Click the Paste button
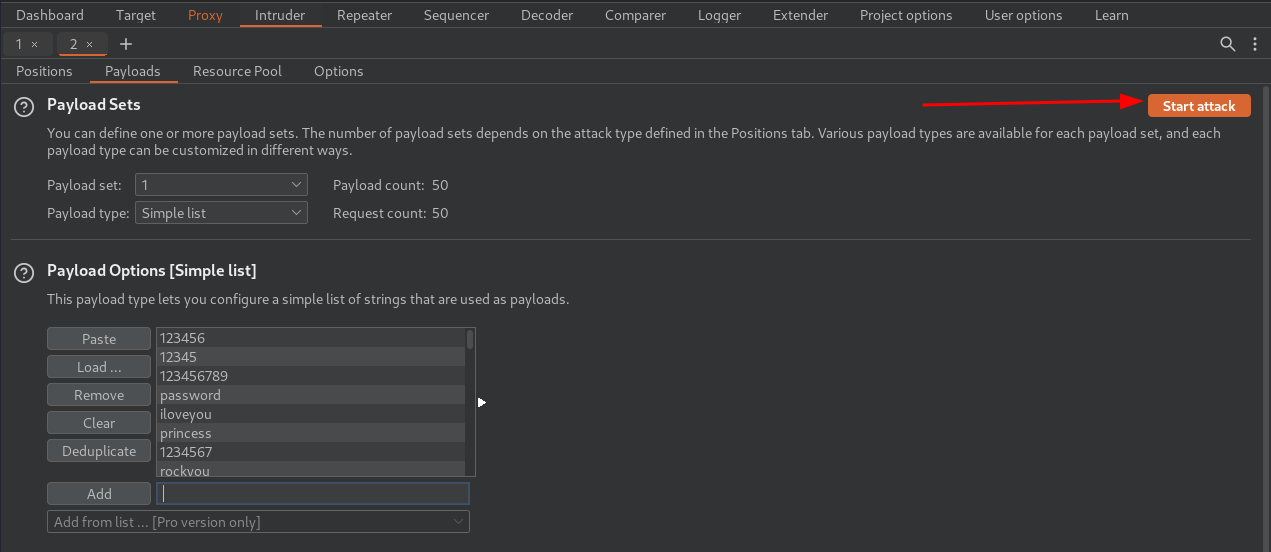Viewport: 1271px width, 552px height. click(99, 339)
